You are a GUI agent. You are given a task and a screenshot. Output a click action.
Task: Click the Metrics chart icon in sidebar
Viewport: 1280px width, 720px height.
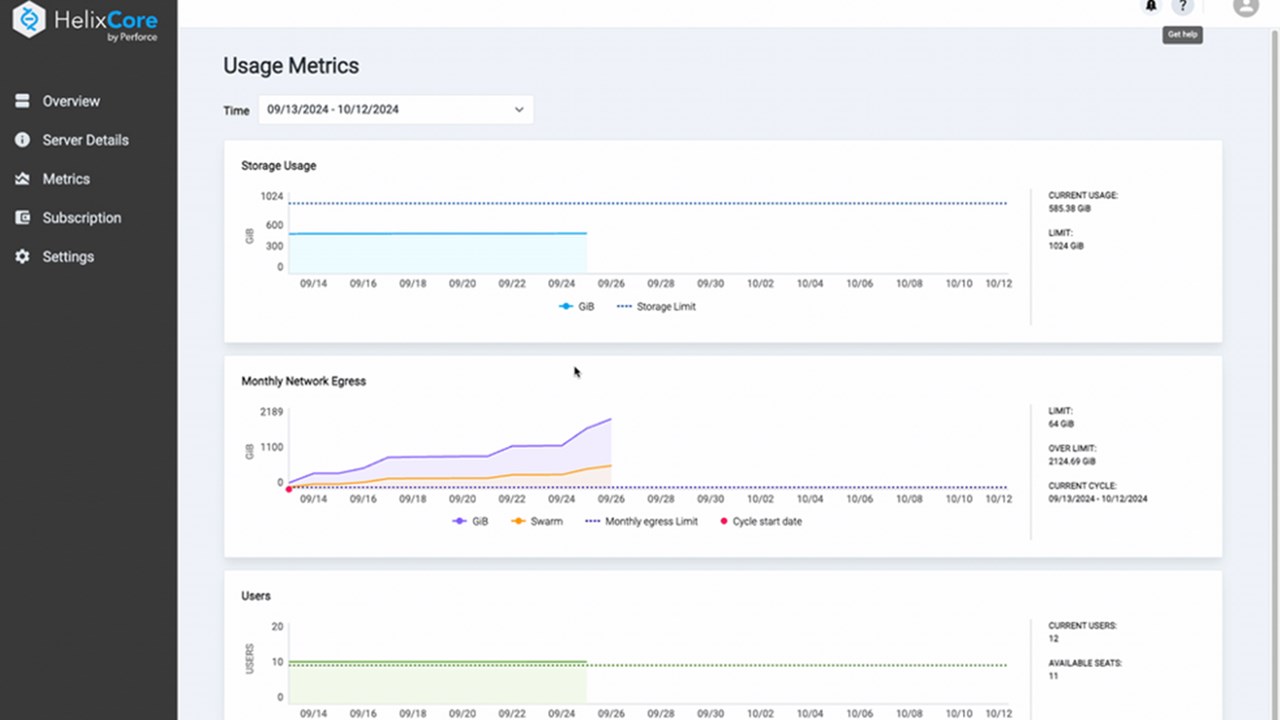coord(22,179)
